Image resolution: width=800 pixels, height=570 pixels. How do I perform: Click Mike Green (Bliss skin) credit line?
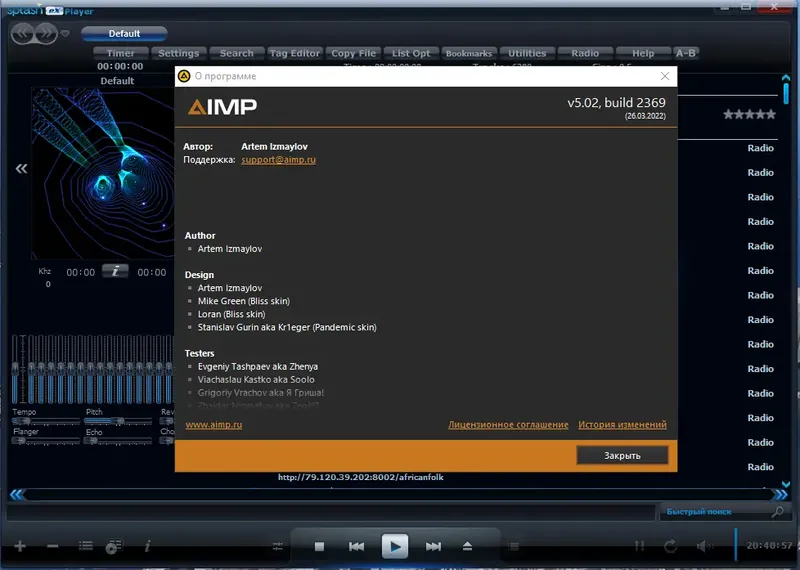244,301
